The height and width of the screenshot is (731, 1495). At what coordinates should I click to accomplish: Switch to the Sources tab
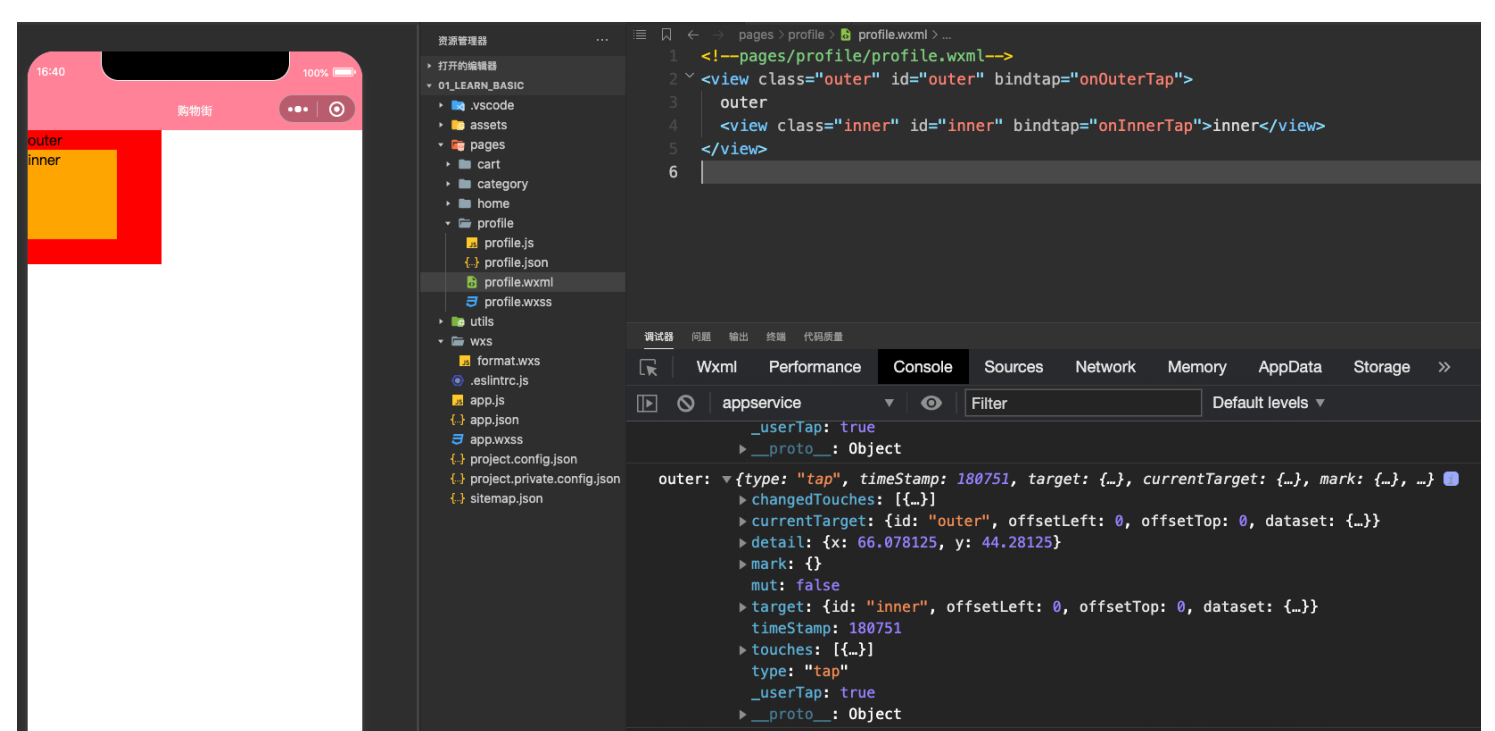tap(1014, 367)
